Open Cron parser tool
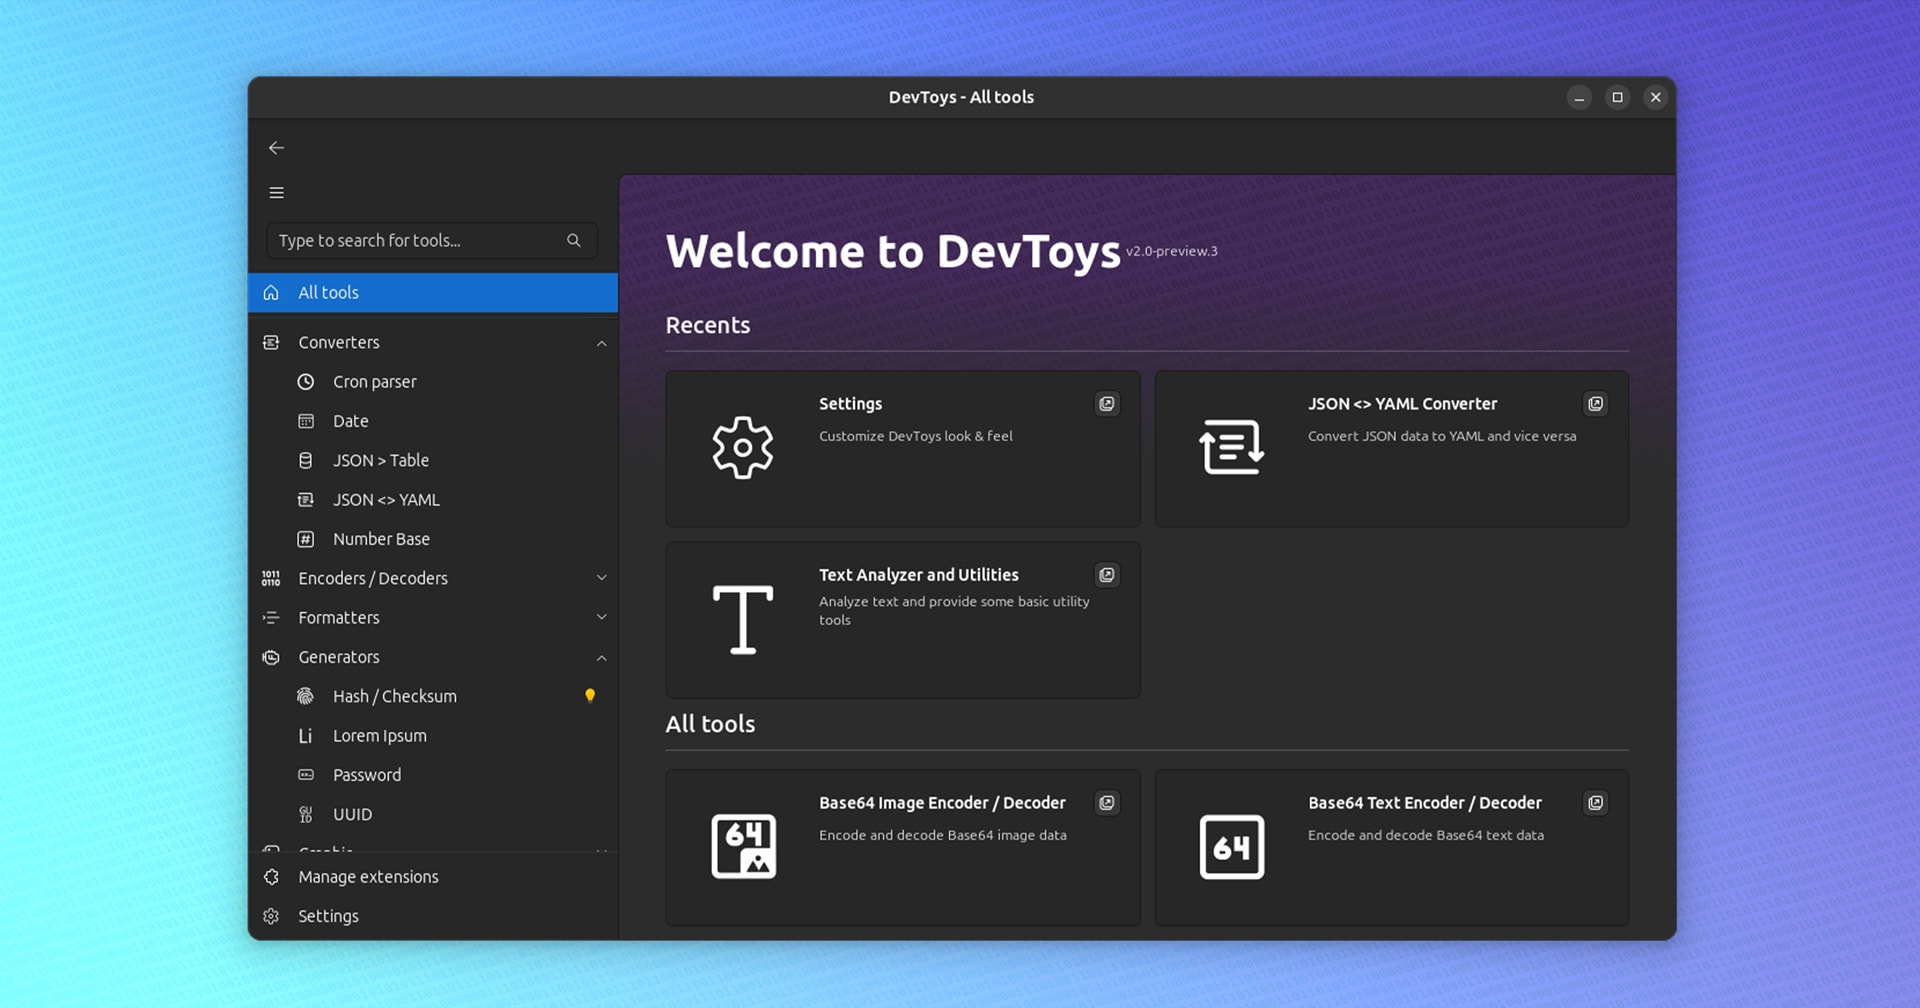 (x=374, y=382)
